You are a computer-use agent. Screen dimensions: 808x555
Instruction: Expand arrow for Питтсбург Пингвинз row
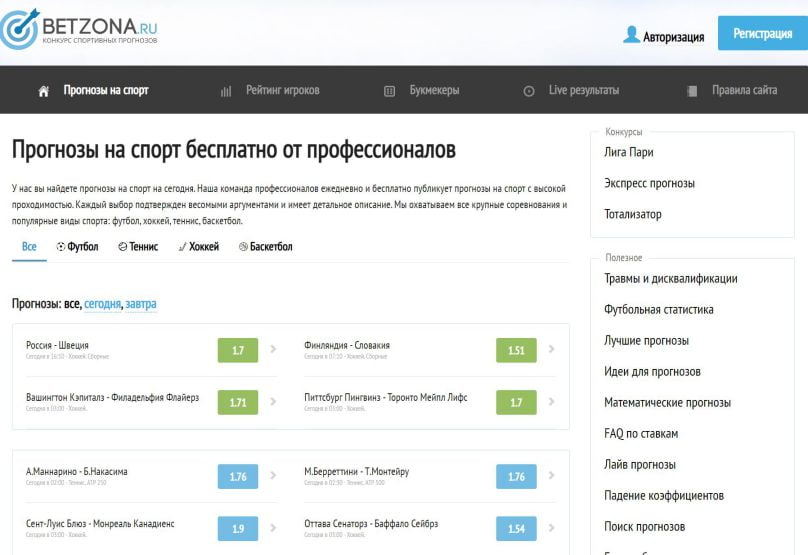[551, 401]
